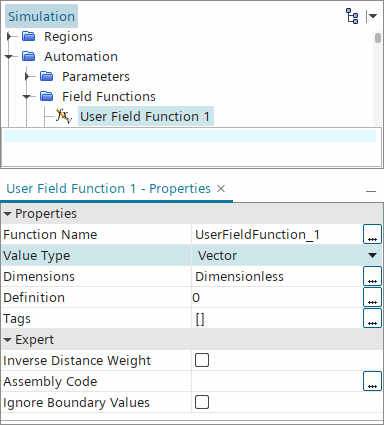Enable the Inverse Distance Weight checkbox
The image size is (384, 425).
coord(202,360)
